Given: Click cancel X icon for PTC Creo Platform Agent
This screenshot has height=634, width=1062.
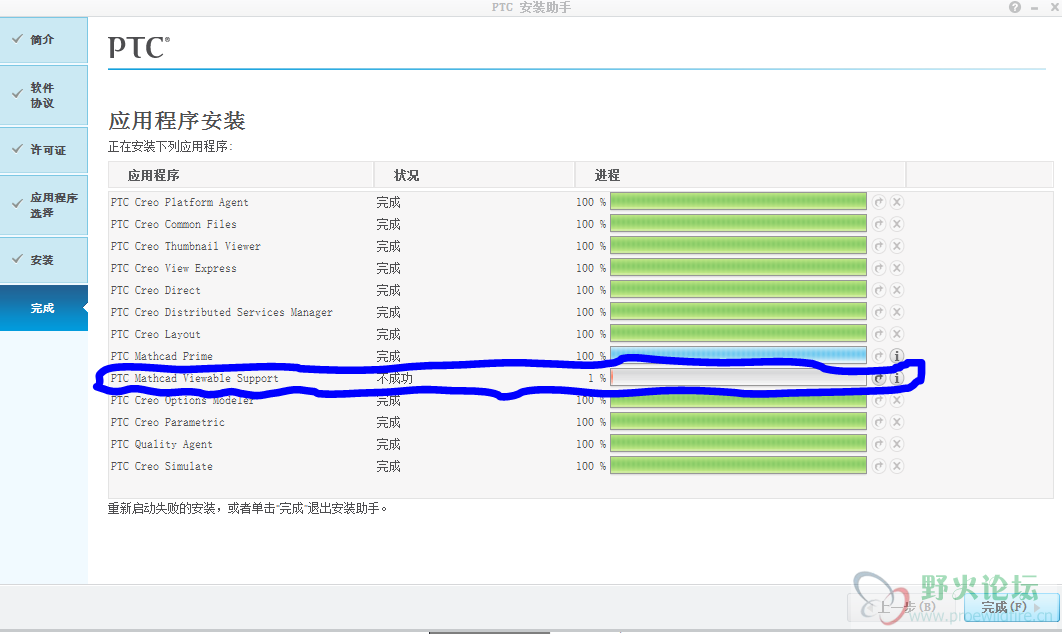Looking at the screenshot, I should click(x=897, y=202).
